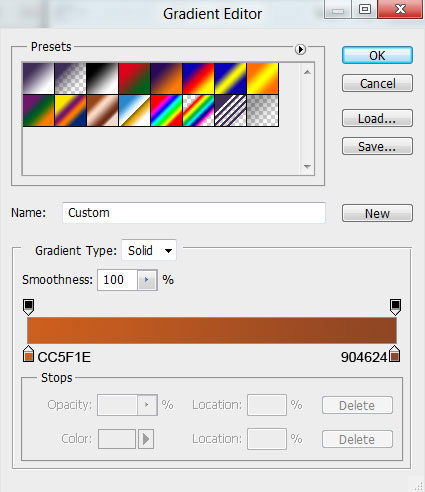Click the Save... button
425x492 pixels.
coord(377,146)
